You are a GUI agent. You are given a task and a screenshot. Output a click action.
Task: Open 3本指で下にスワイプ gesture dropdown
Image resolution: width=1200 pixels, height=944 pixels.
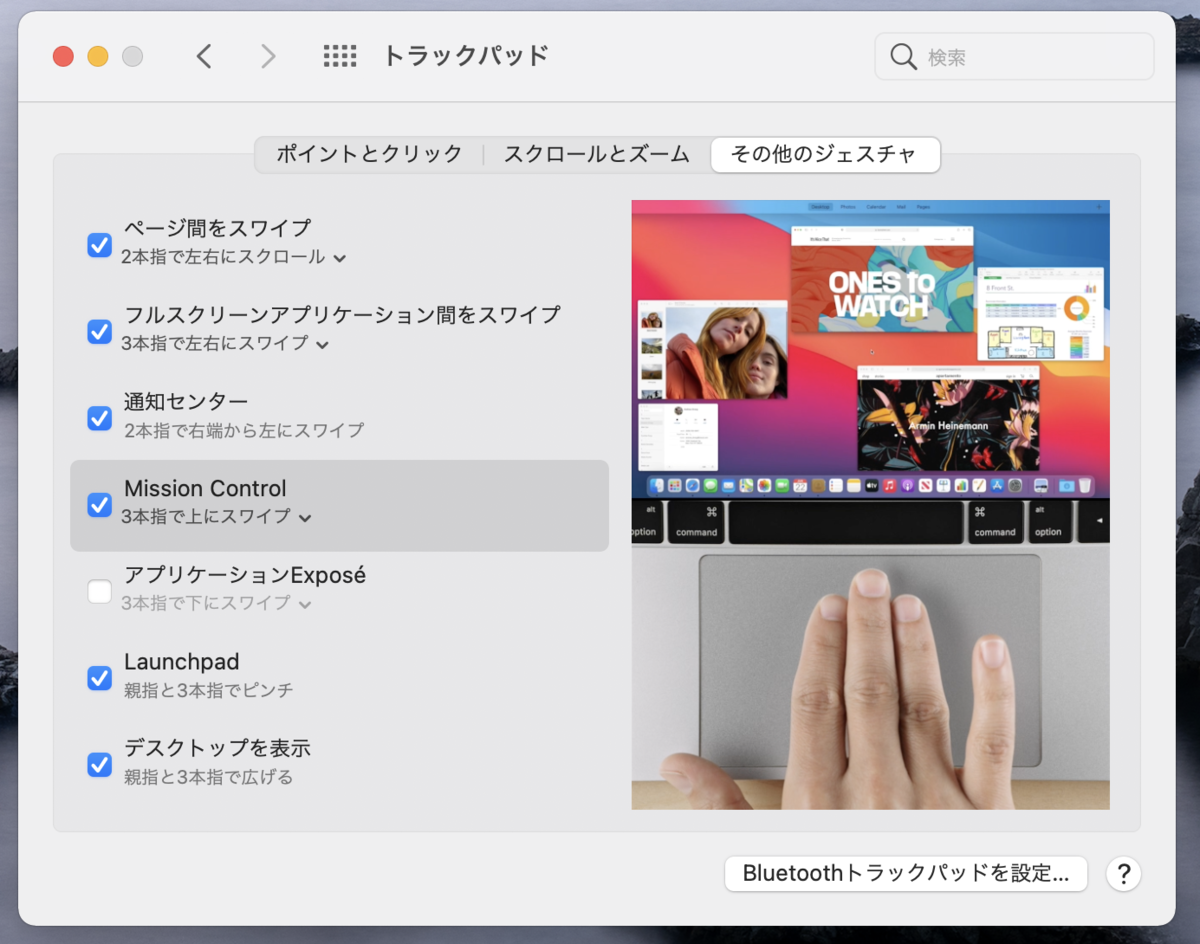click(217, 603)
